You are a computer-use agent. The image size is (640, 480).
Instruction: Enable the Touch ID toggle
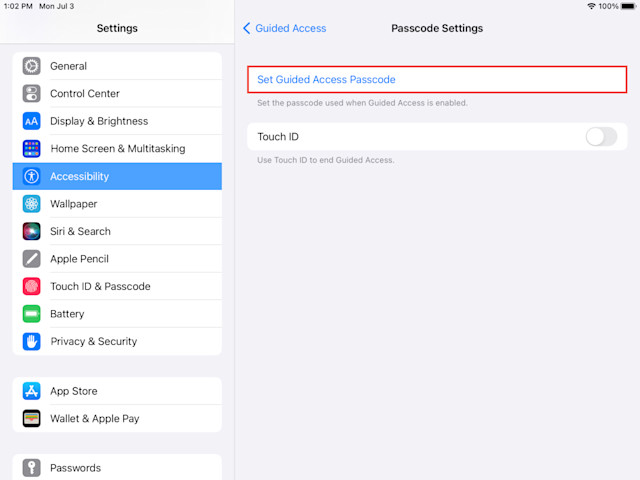click(601, 137)
